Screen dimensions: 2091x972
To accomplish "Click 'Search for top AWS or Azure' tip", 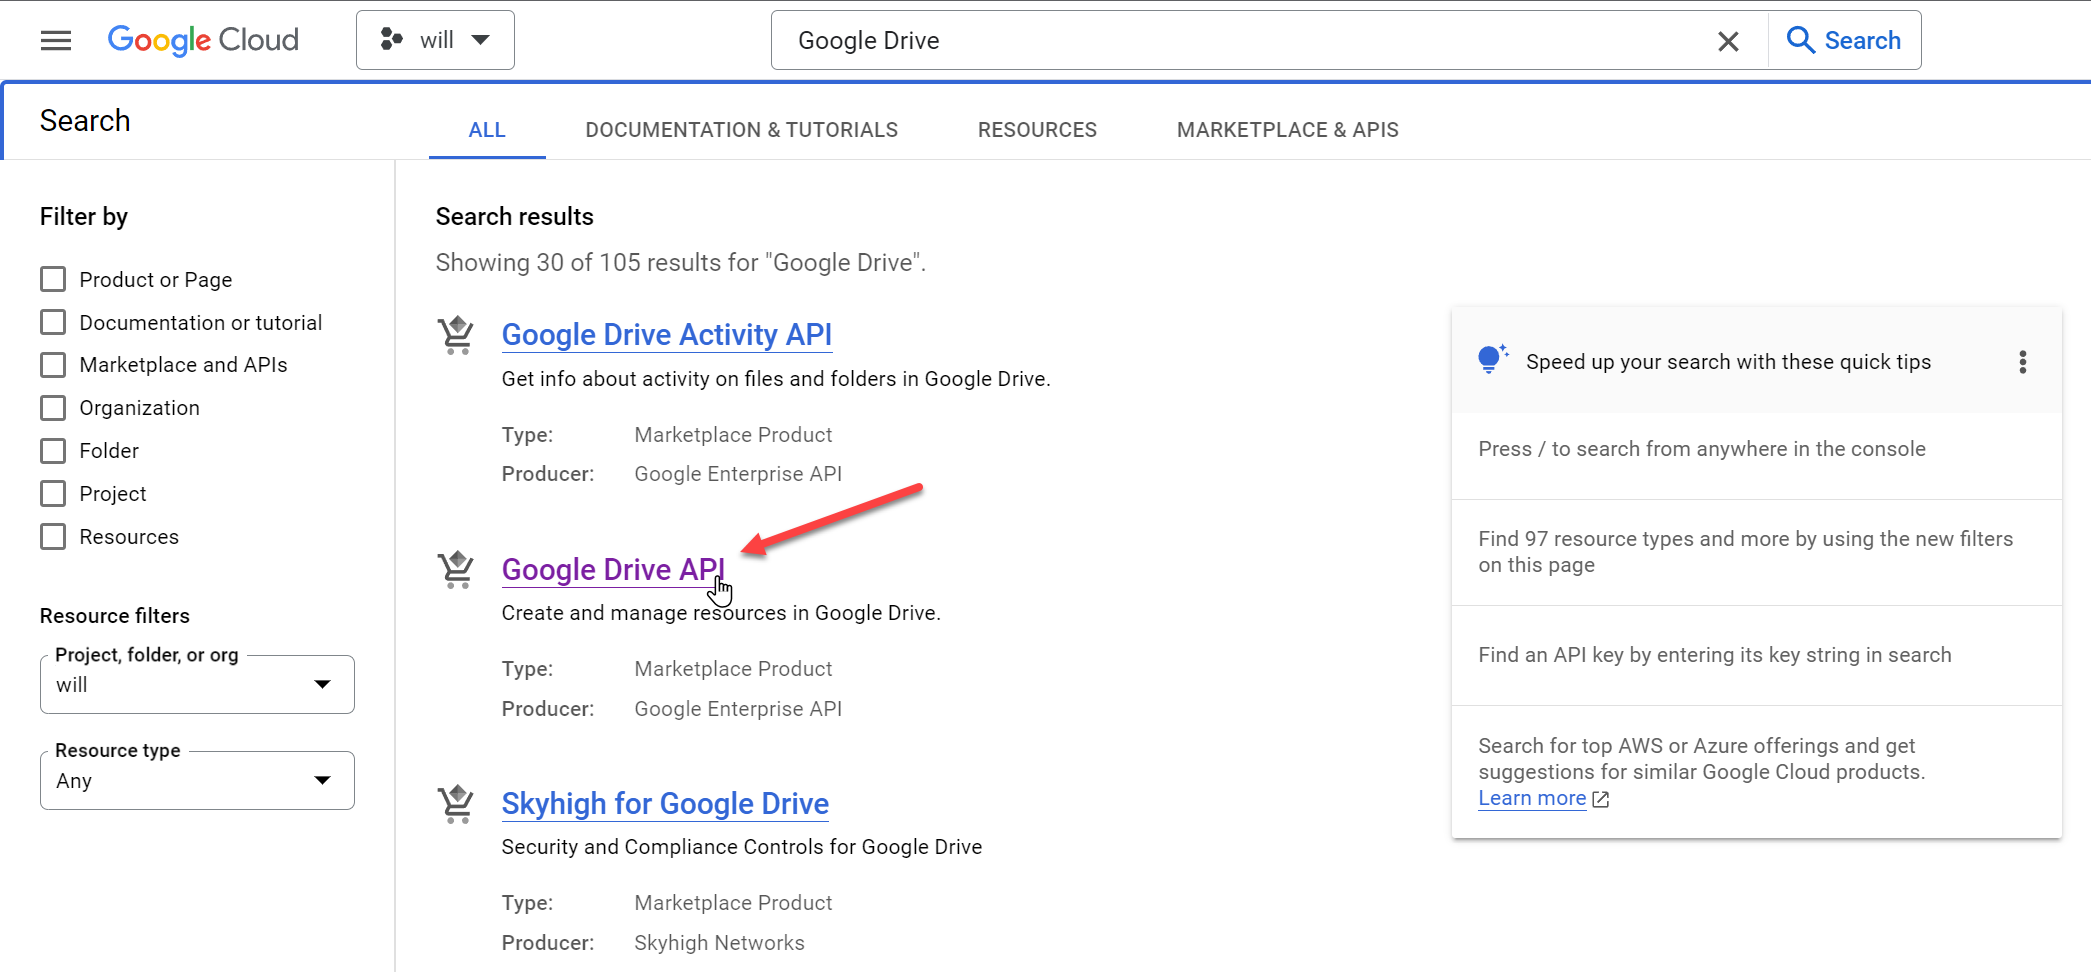I will (x=1702, y=759).
